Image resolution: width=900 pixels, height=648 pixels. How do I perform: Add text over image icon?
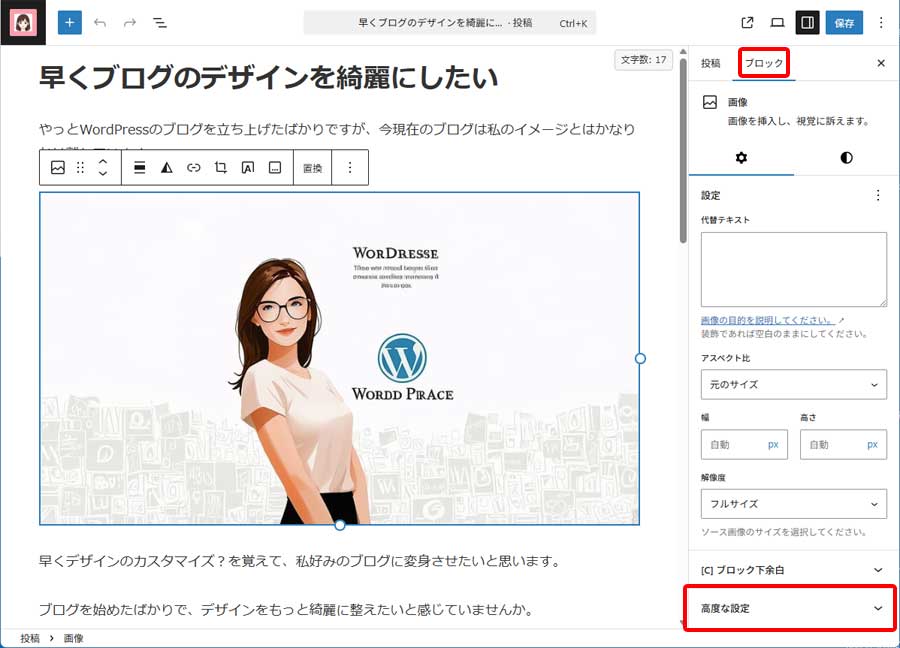248,168
